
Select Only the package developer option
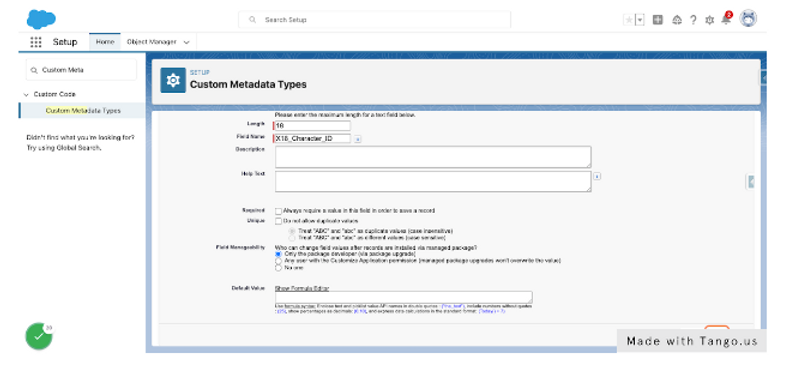point(278,254)
